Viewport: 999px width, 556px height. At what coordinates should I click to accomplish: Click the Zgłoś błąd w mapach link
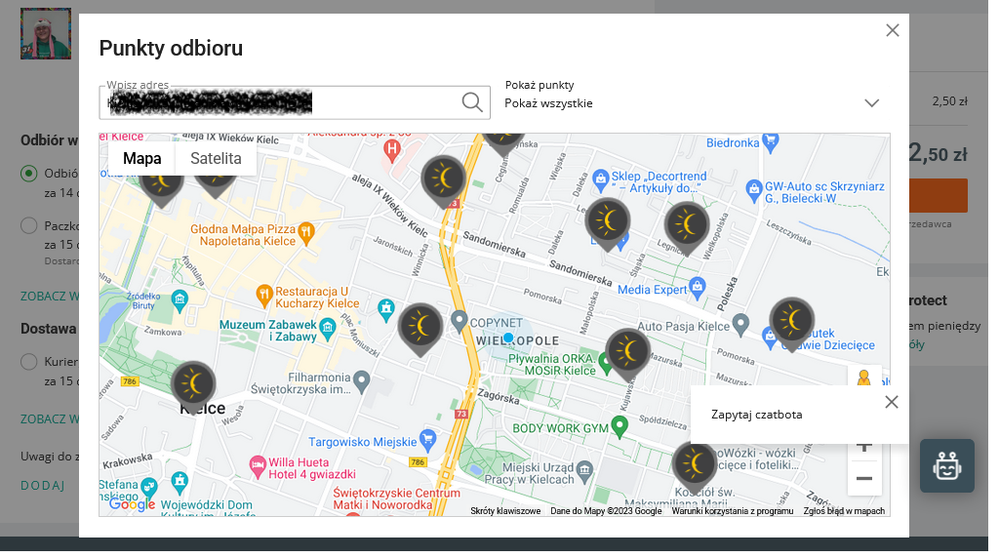(x=843, y=511)
